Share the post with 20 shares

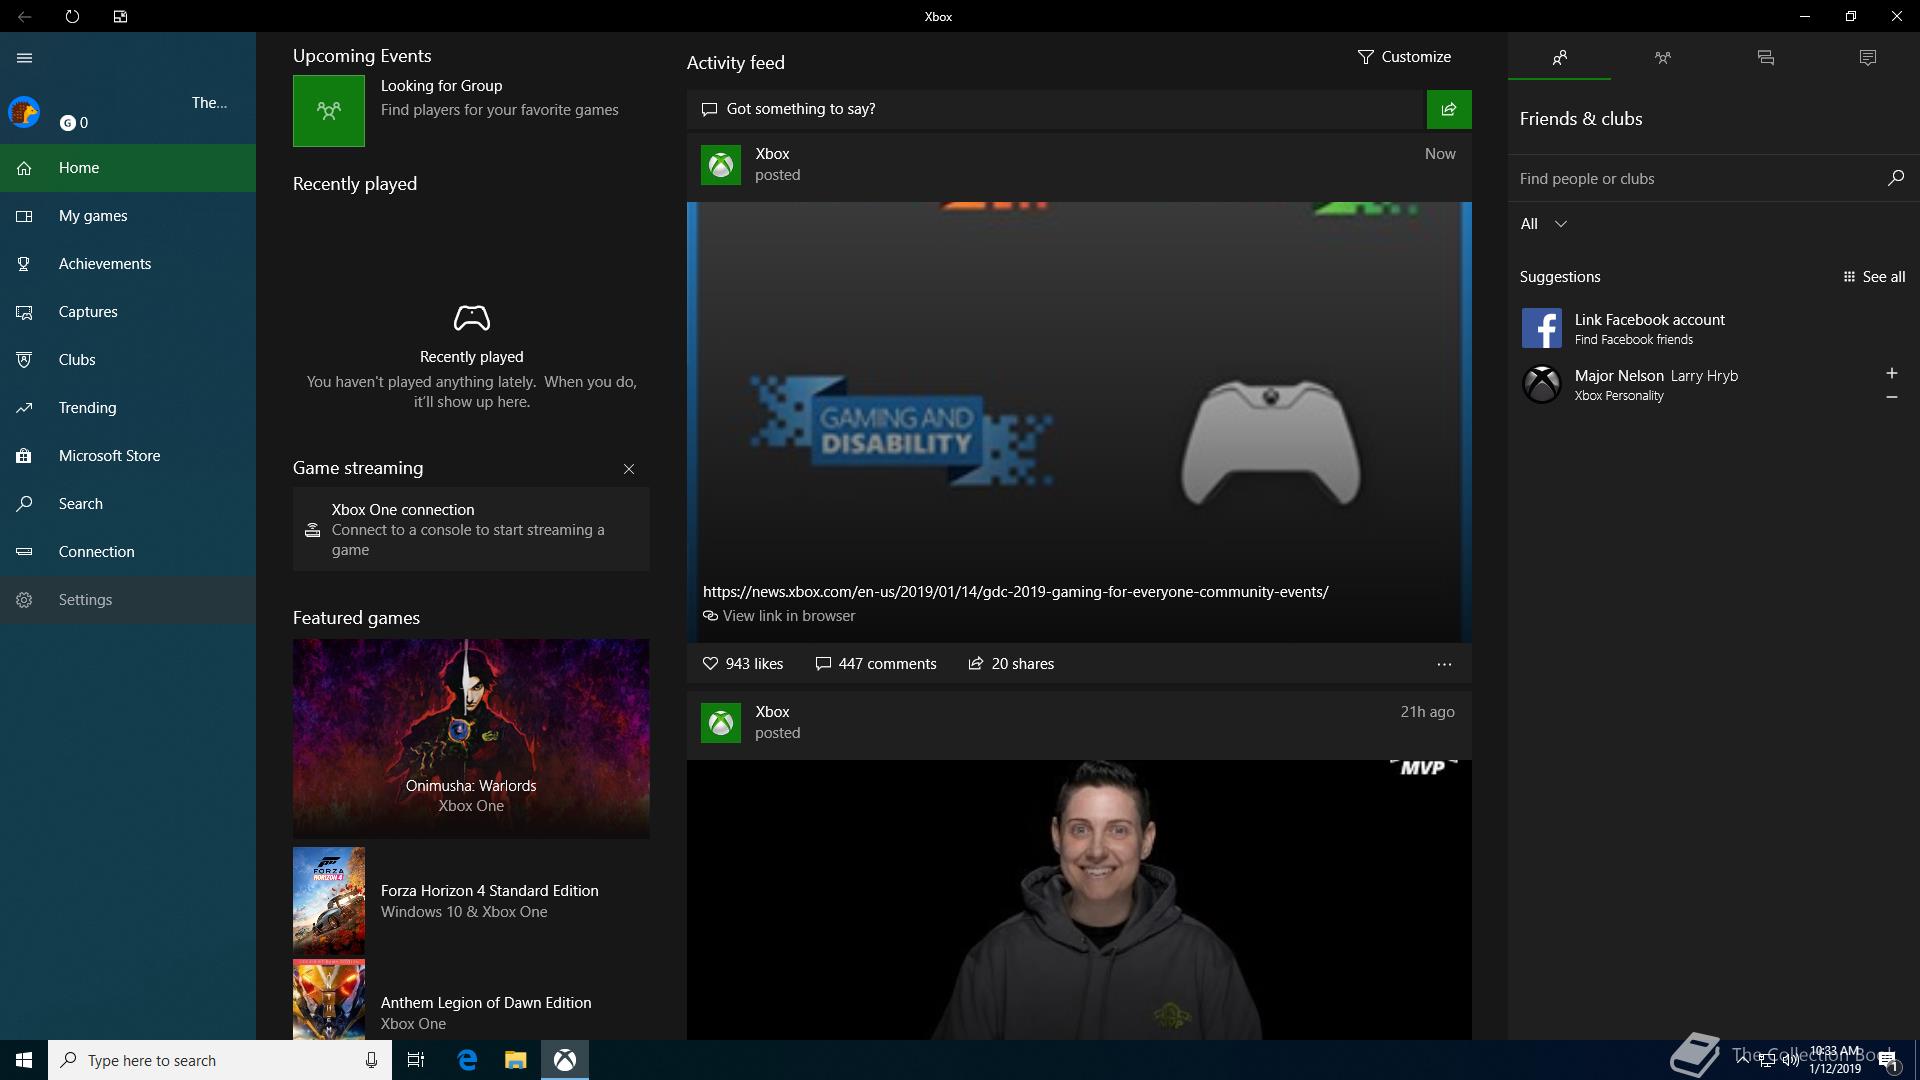tap(1011, 664)
